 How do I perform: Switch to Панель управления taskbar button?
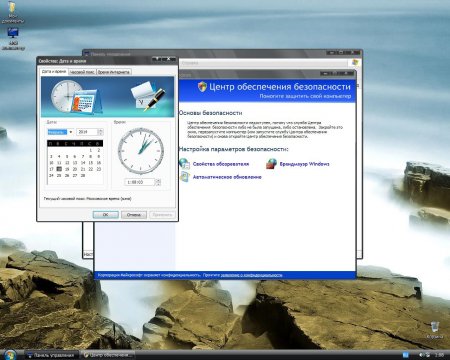point(52,355)
